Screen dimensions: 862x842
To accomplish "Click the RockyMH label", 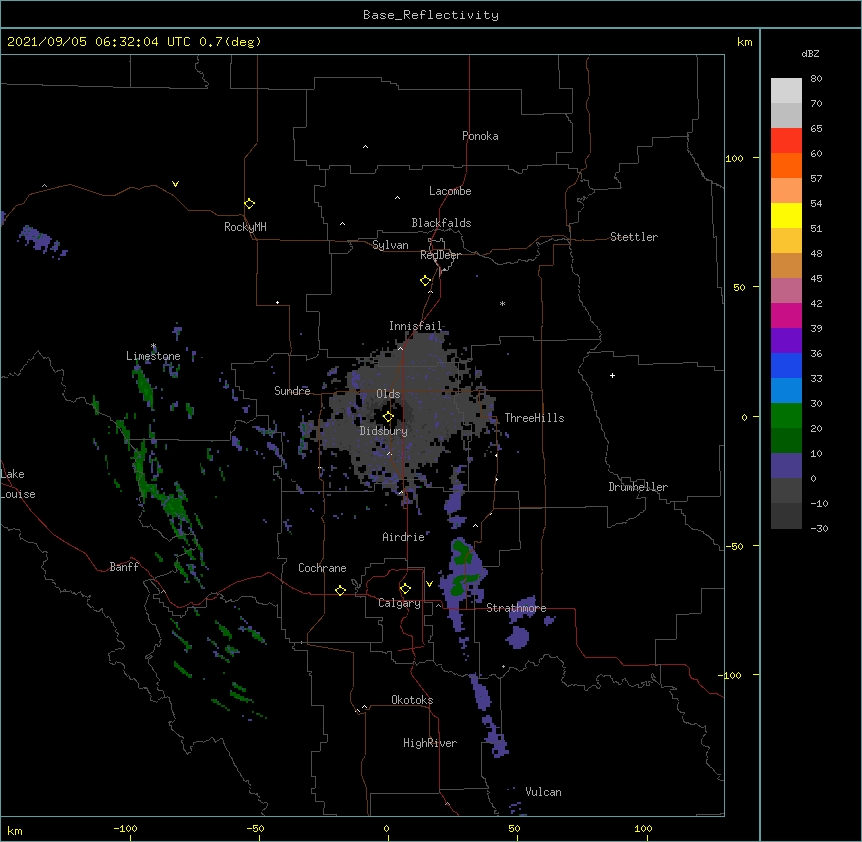I will click(x=245, y=227).
